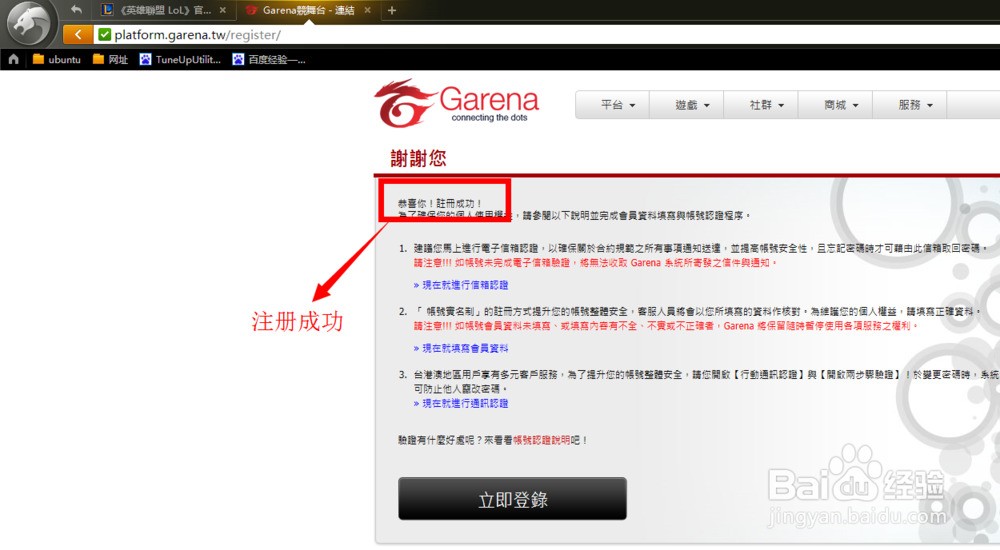Click the address bar with platform.garena.tw/register/
Image resolution: width=1000 pixels, height=550 pixels.
point(548,34)
